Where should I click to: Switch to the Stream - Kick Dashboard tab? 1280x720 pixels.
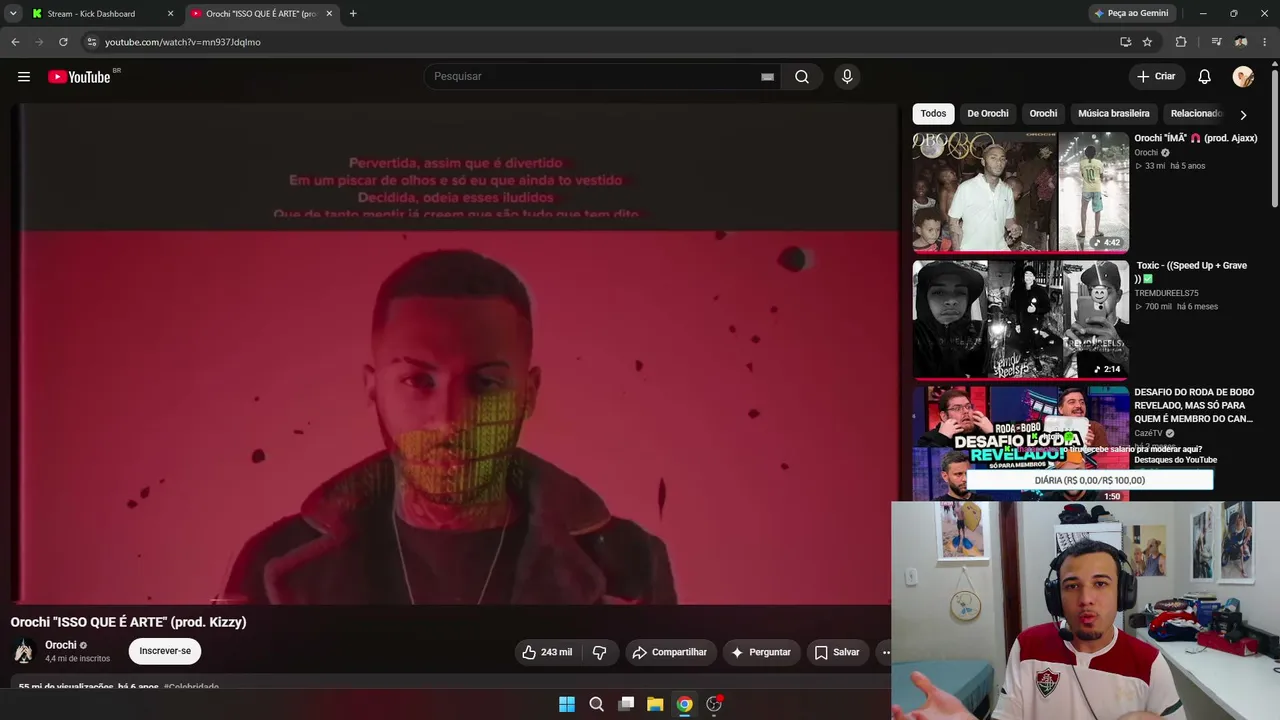[102, 14]
